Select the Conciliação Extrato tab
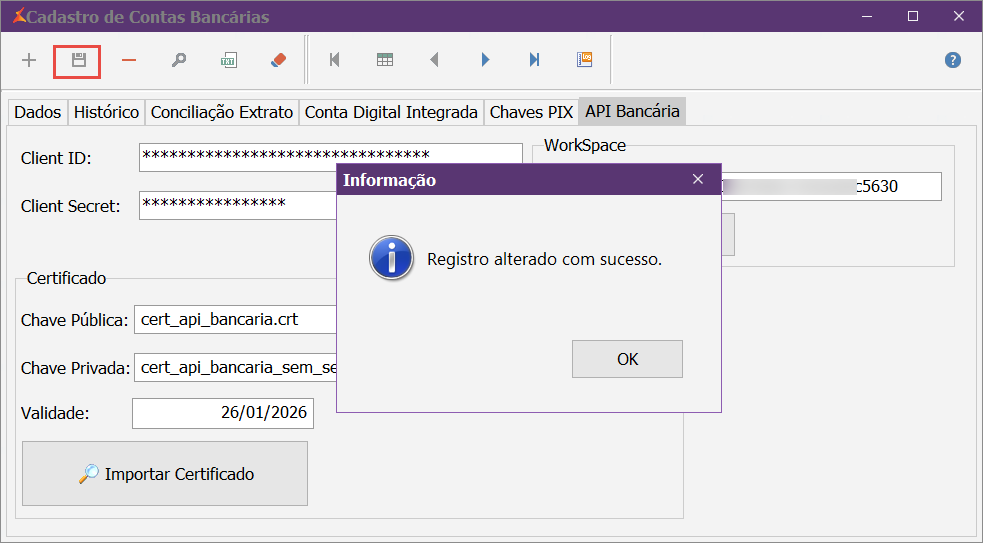Viewport: 983px width, 543px height. 222,112
